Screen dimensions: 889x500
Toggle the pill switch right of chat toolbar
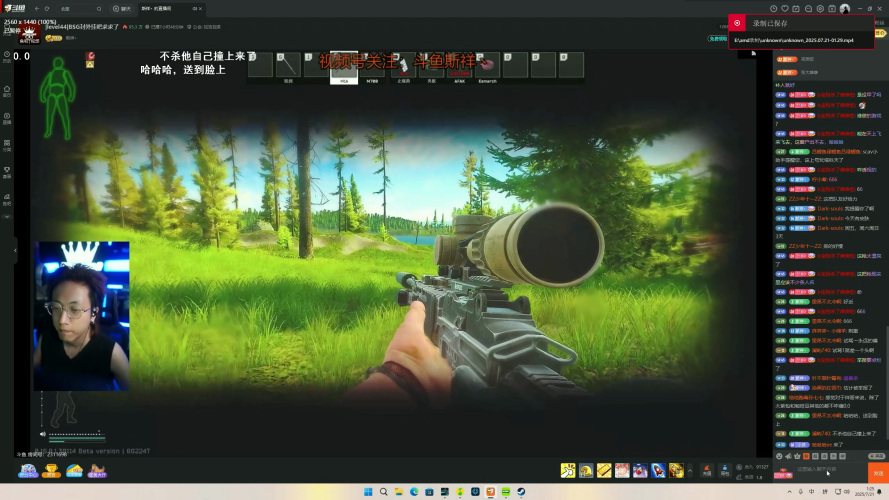(877, 456)
